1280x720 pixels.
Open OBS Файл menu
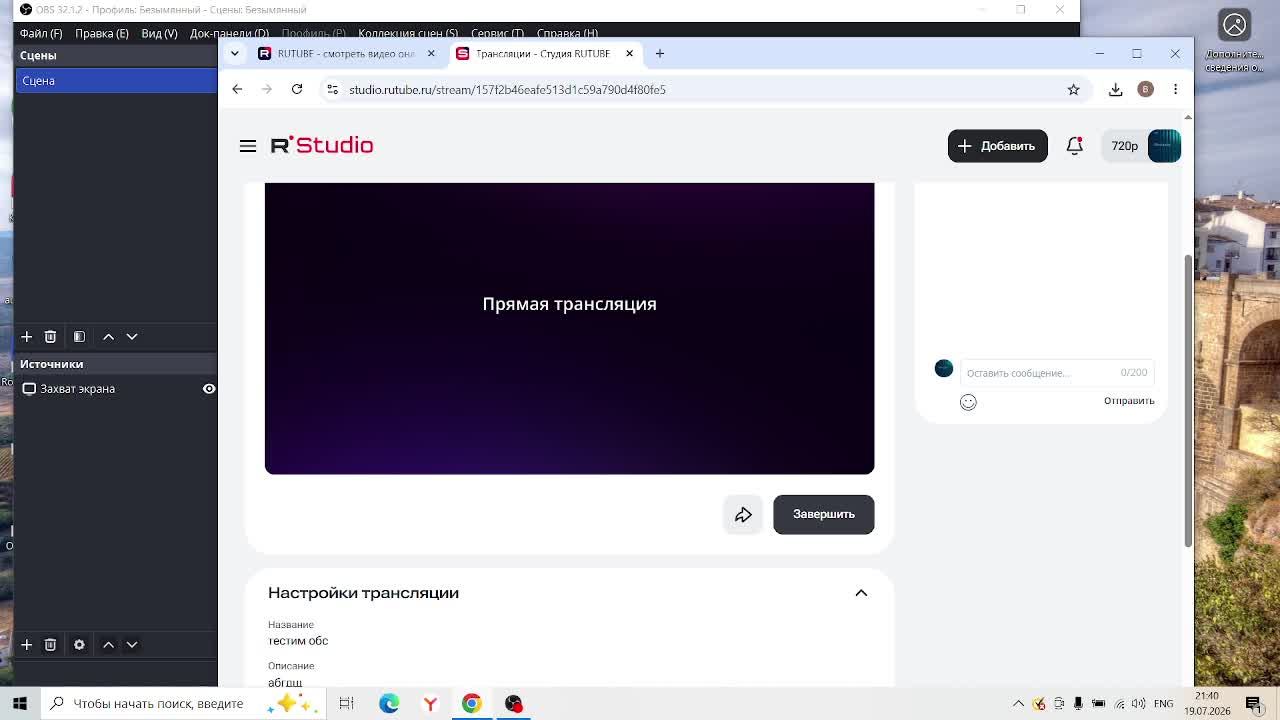[x=40, y=33]
